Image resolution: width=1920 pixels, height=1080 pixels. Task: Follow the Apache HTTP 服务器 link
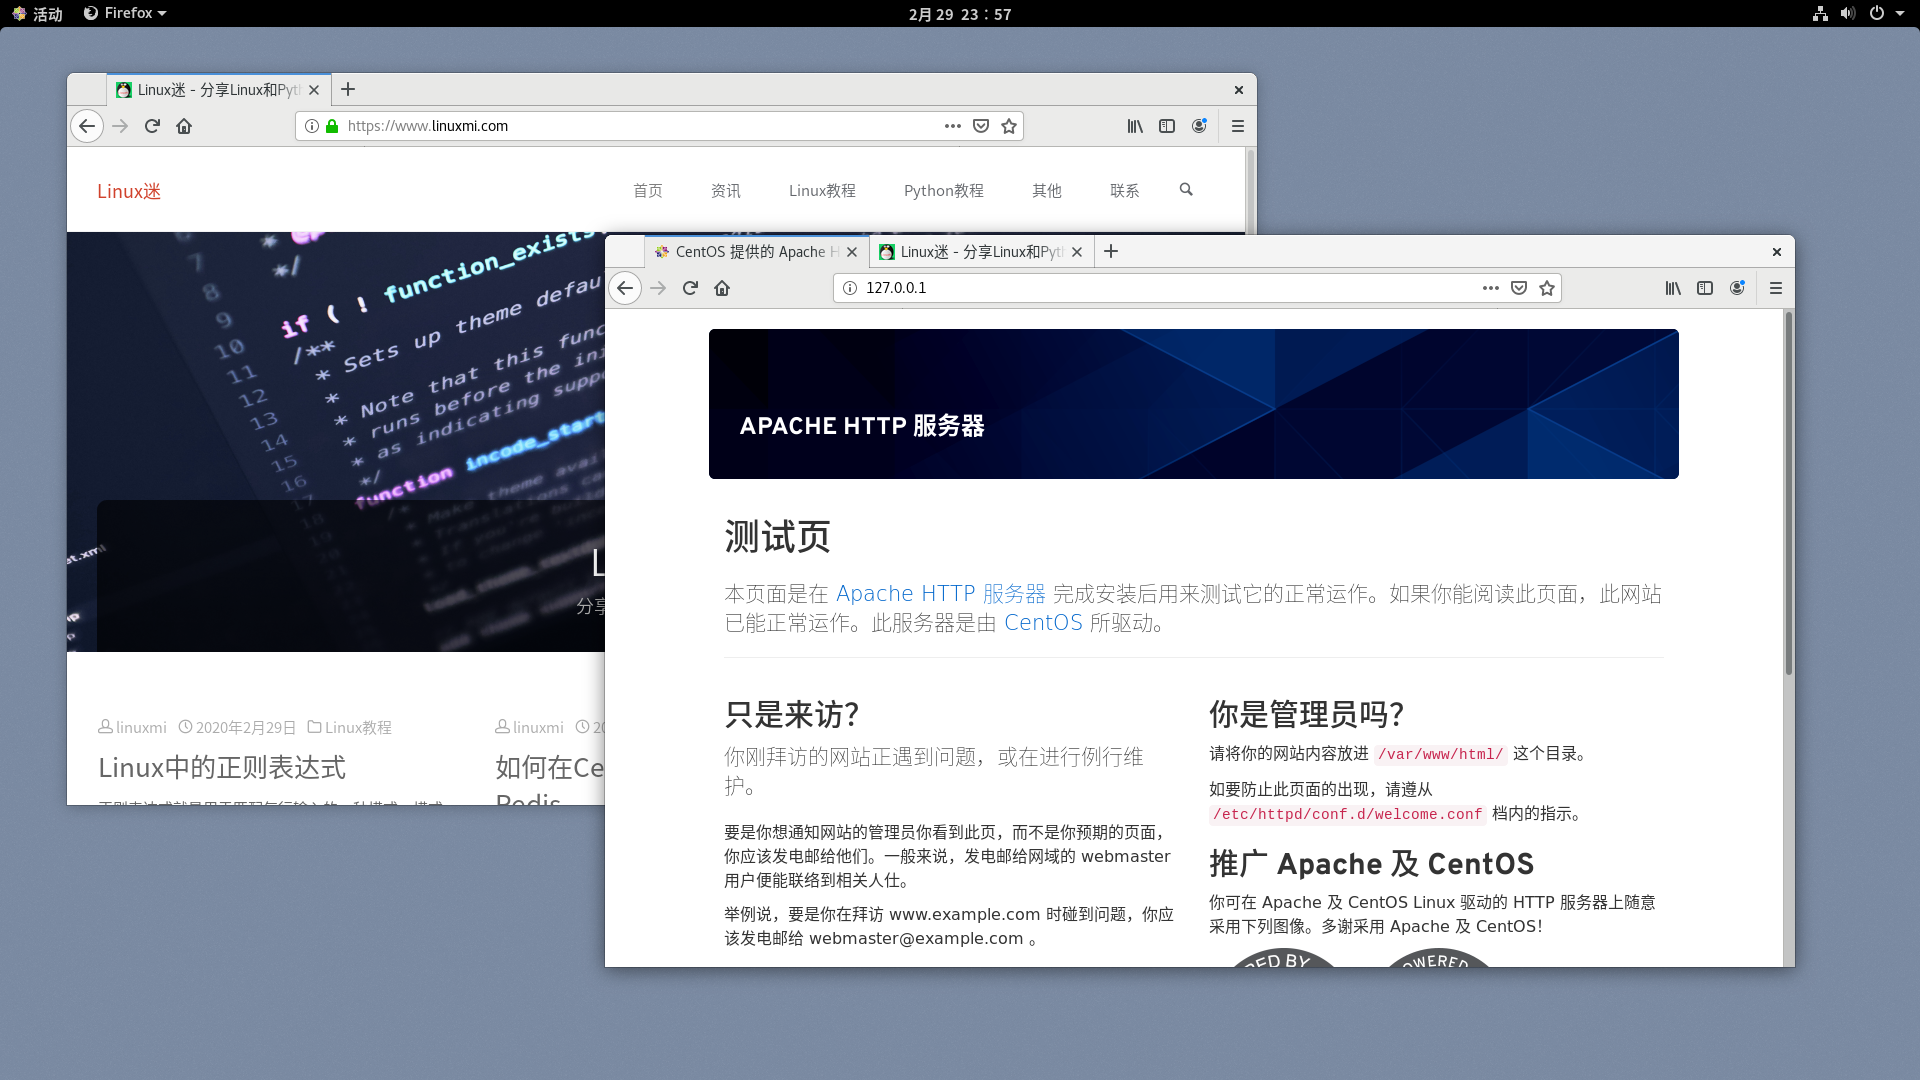coord(941,594)
